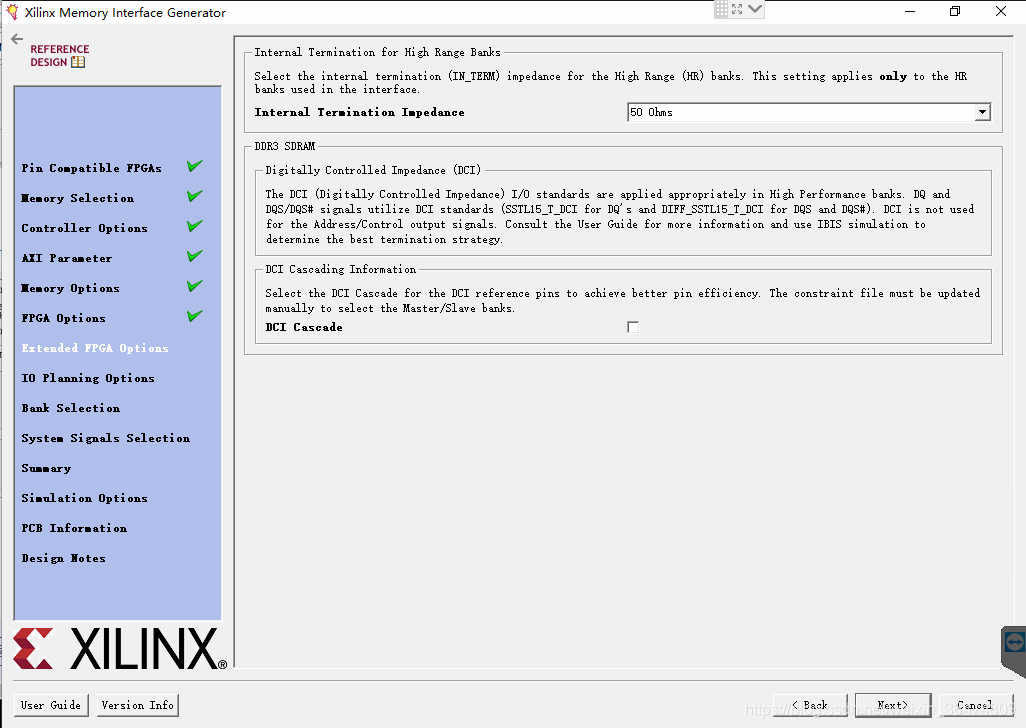Image resolution: width=1026 pixels, height=728 pixels.
Task: Click the DCI Cascading Information group title
Action: pyautogui.click(x=340, y=269)
